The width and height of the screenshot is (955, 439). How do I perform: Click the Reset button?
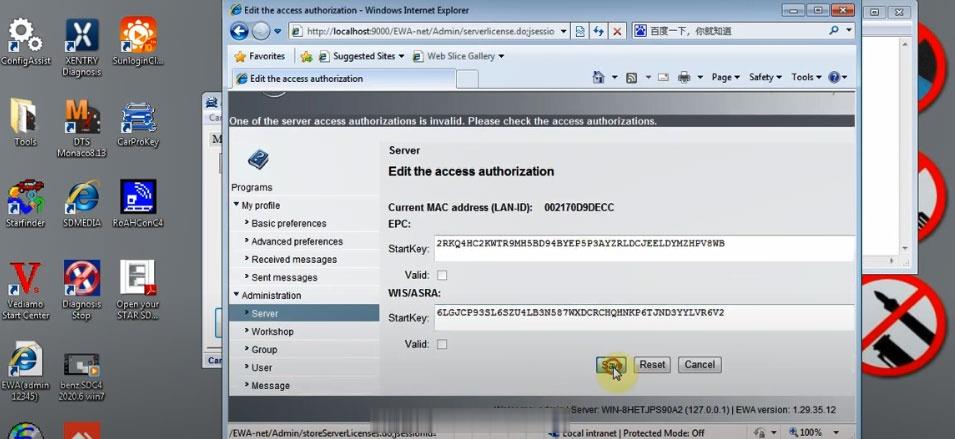click(x=652, y=365)
